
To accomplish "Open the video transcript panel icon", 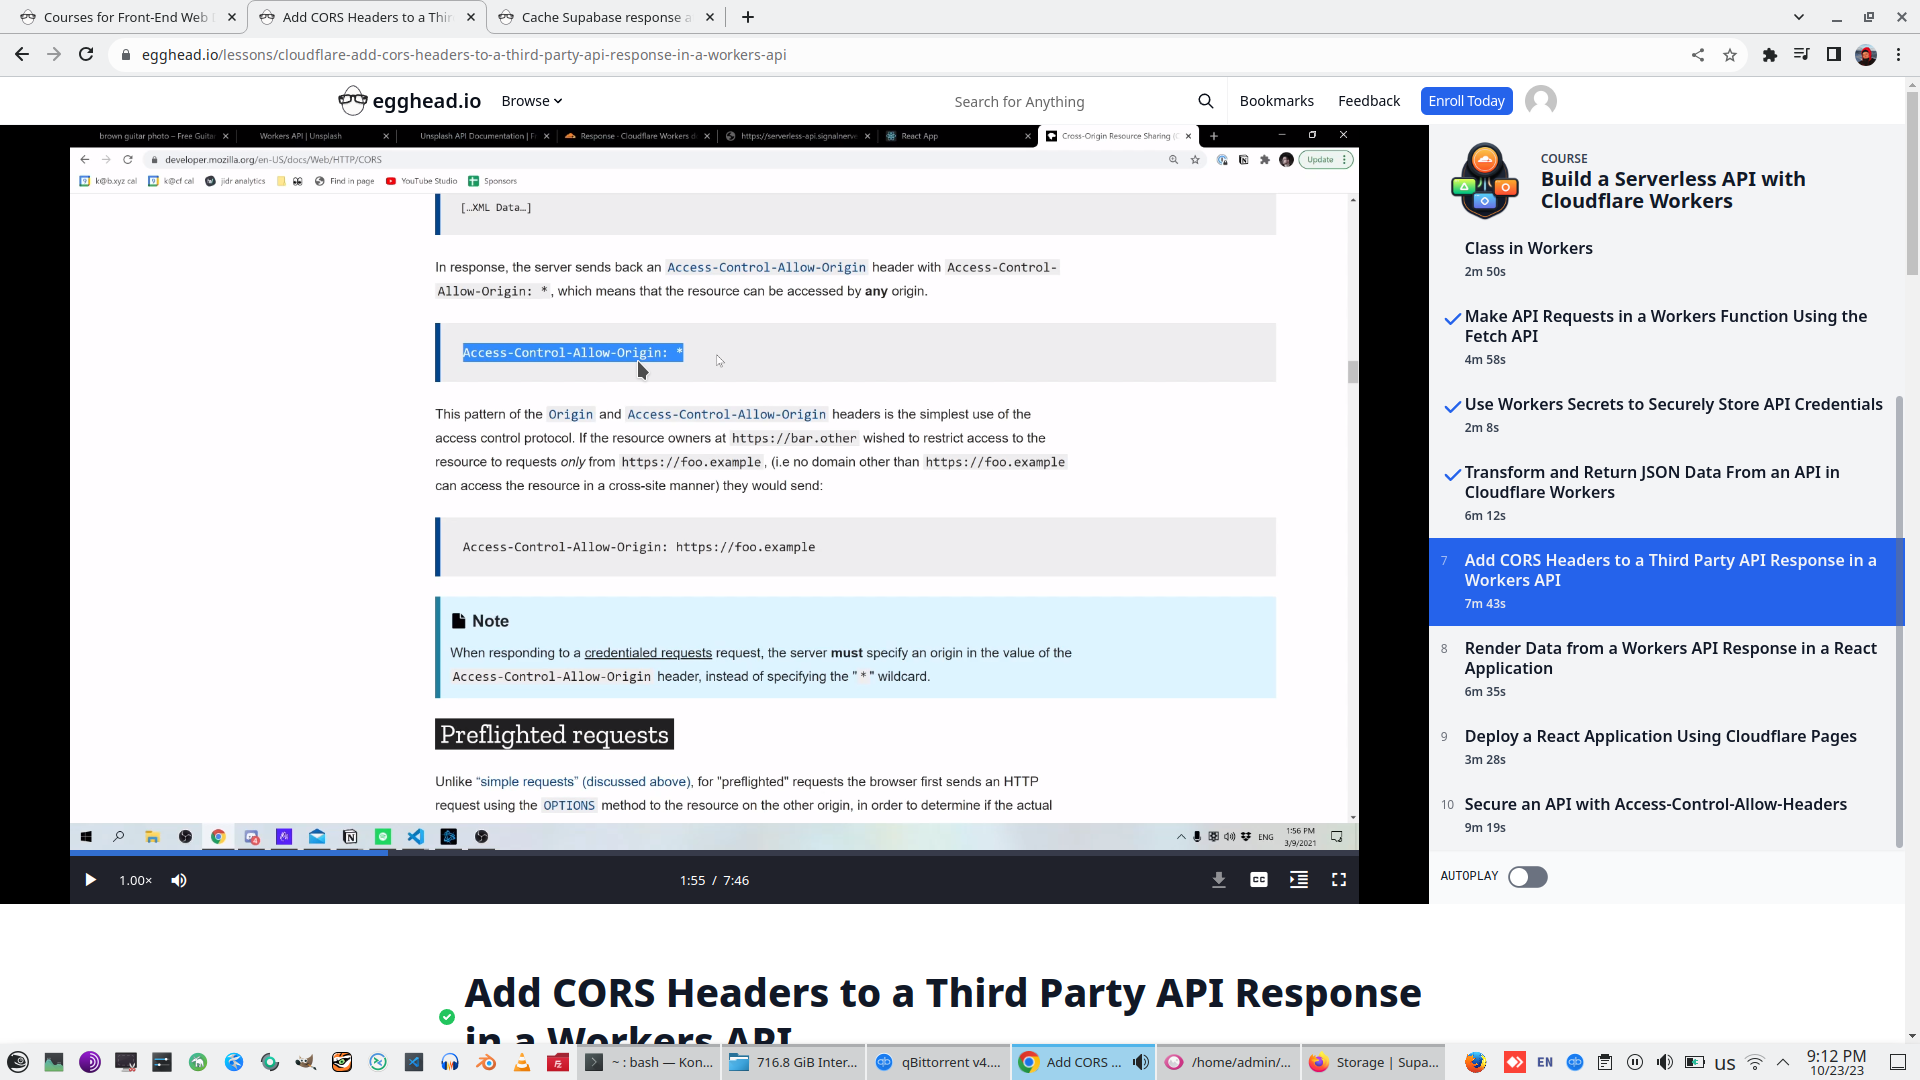I will 1298,880.
